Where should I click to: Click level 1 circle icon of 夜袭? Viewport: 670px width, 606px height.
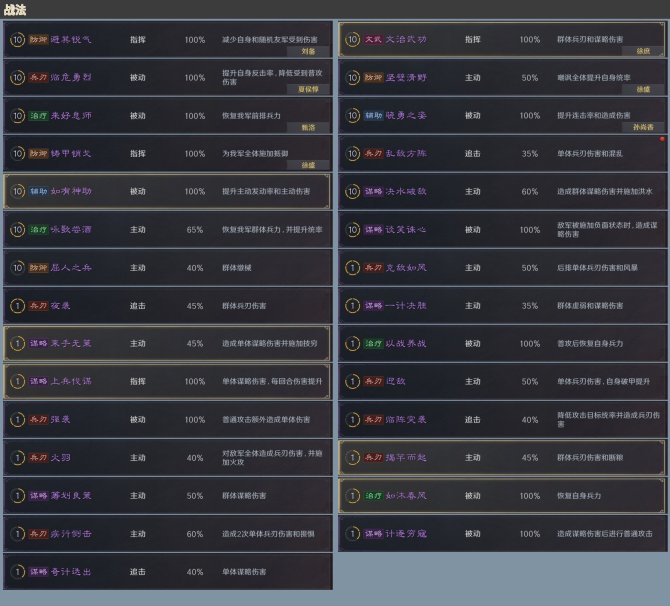[17, 305]
